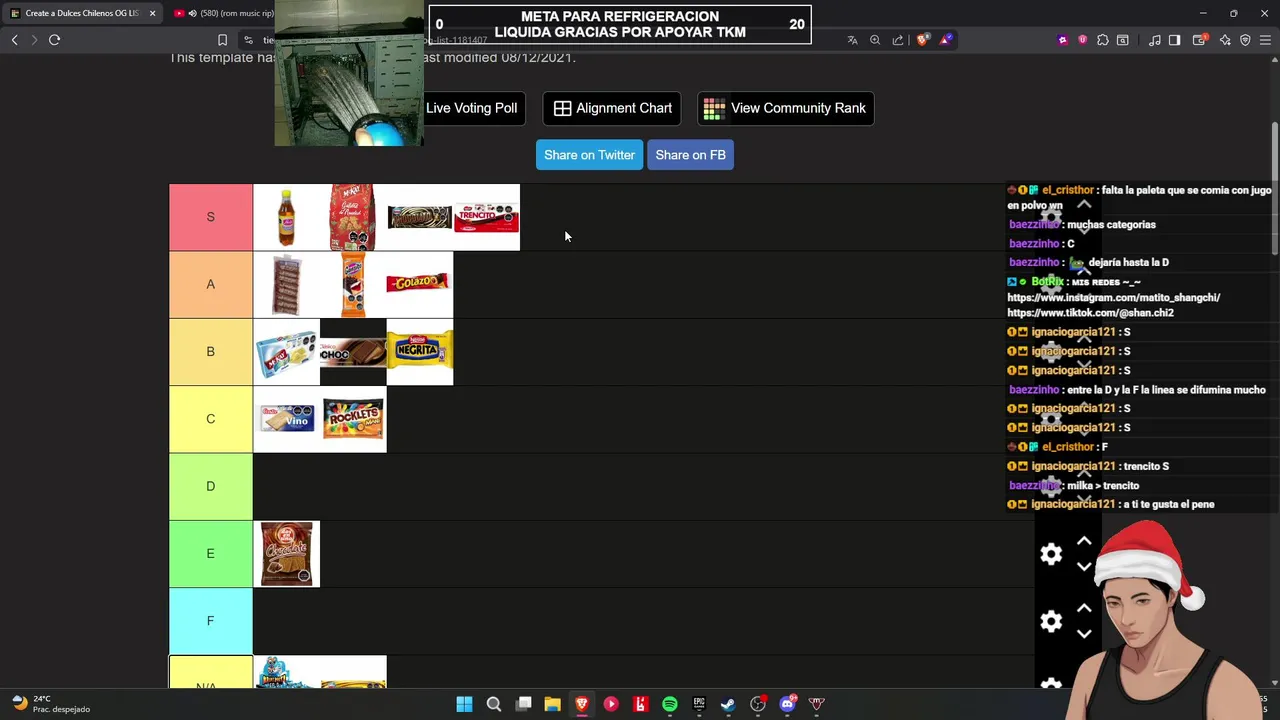The image size is (1280, 720).
Task: Select the Negrita item in B tier
Action: 420,351
